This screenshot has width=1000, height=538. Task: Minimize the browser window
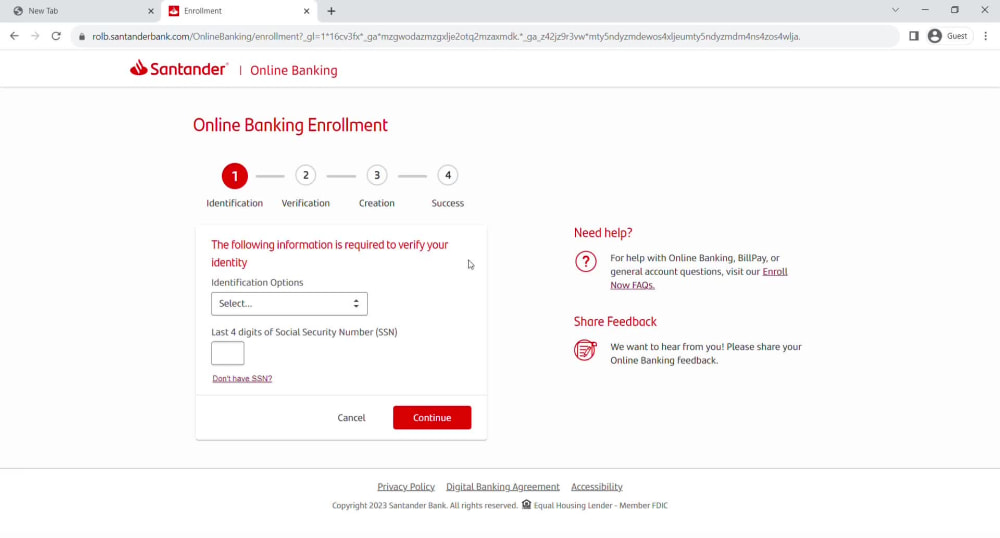click(x=925, y=10)
